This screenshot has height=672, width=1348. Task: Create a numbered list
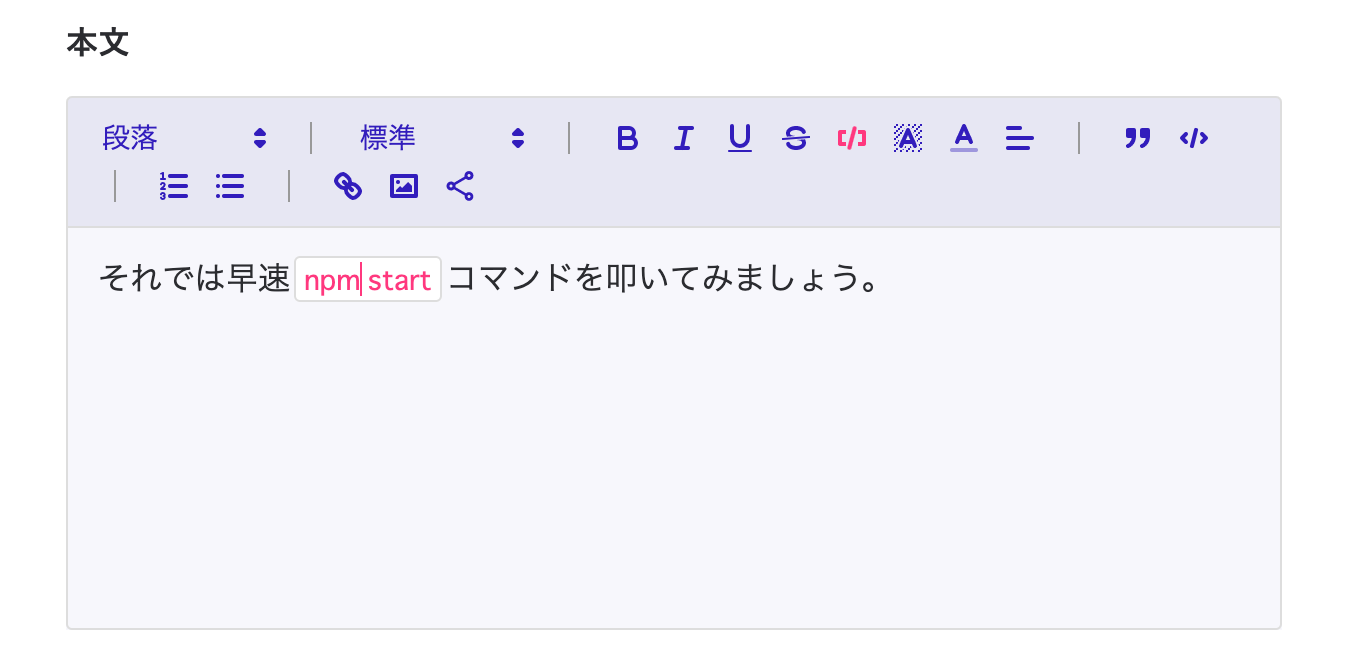click(174, 186)
